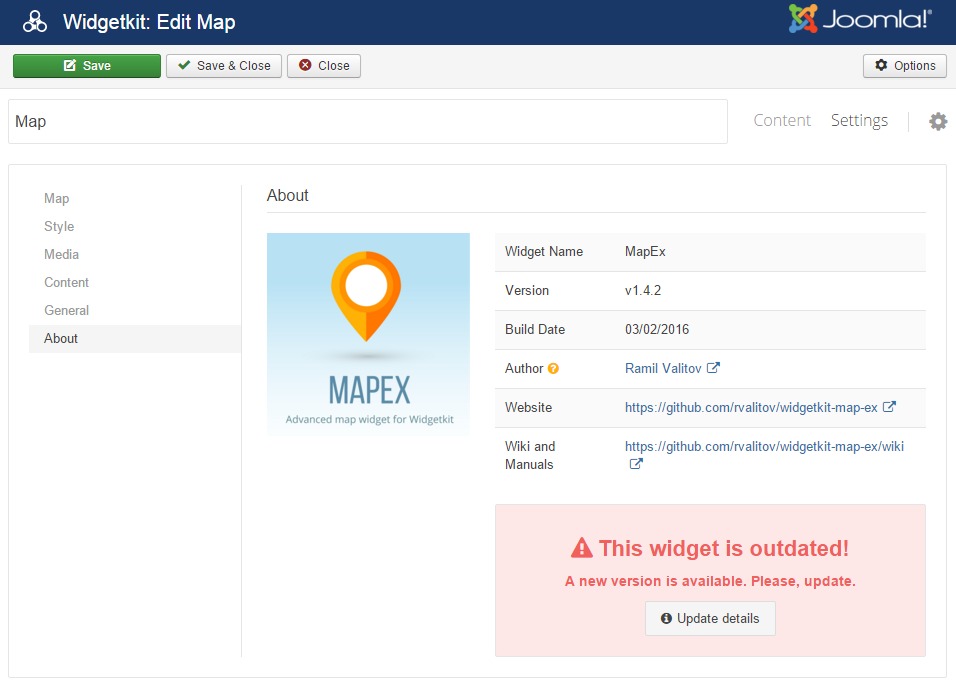Click the 'This widget is outdated!' heading
The height and width of the screenshot is (689, 956).
pyautogui.click(x=724, y=548)
